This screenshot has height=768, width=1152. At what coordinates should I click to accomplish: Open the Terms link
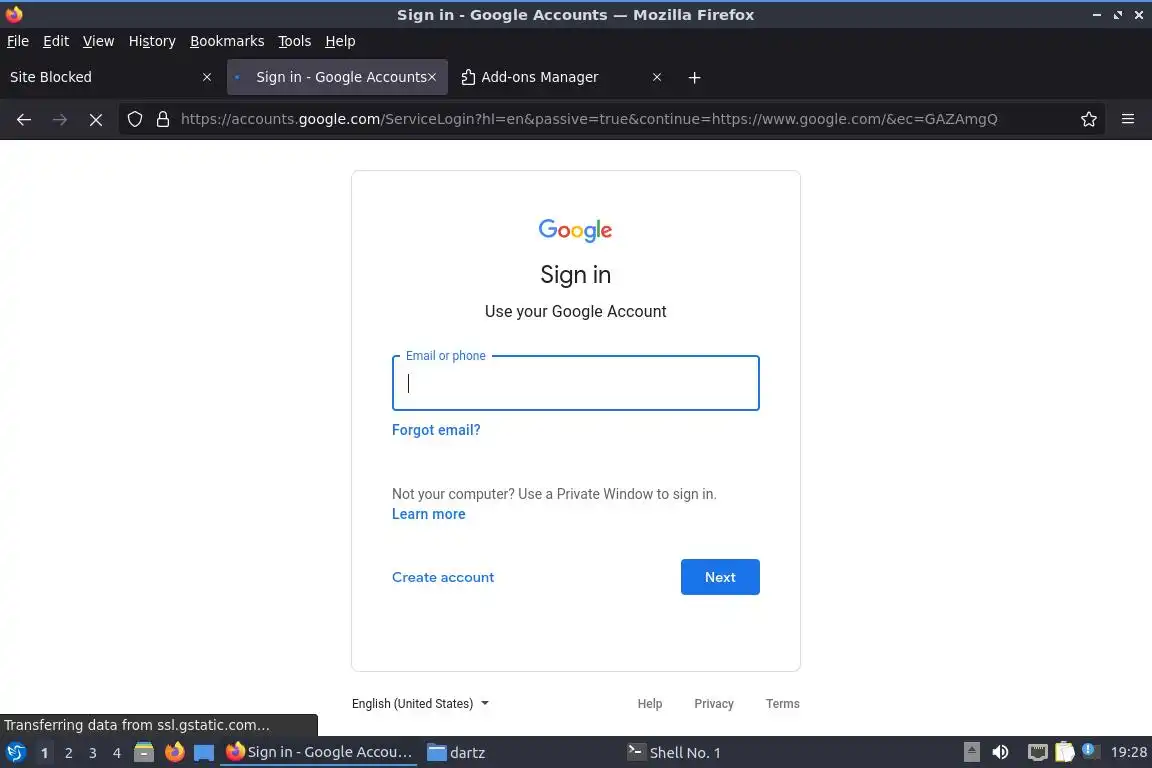point(782,703)
